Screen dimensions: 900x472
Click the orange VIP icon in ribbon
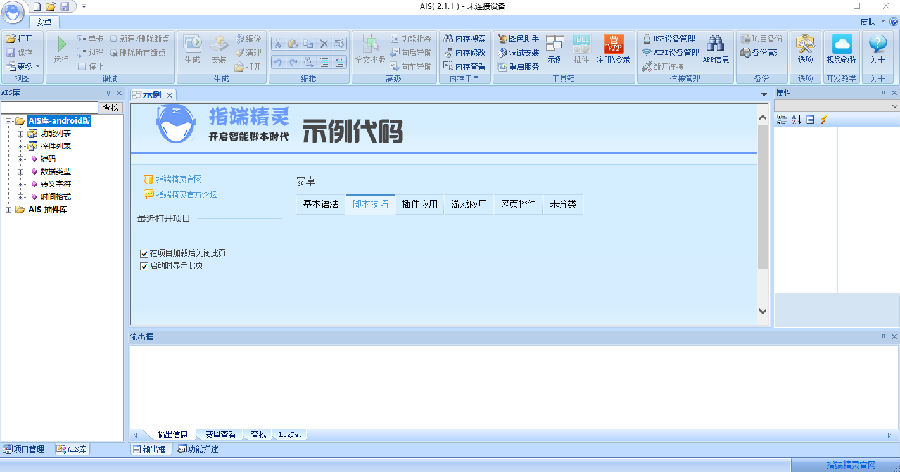(x=613, y=44)
